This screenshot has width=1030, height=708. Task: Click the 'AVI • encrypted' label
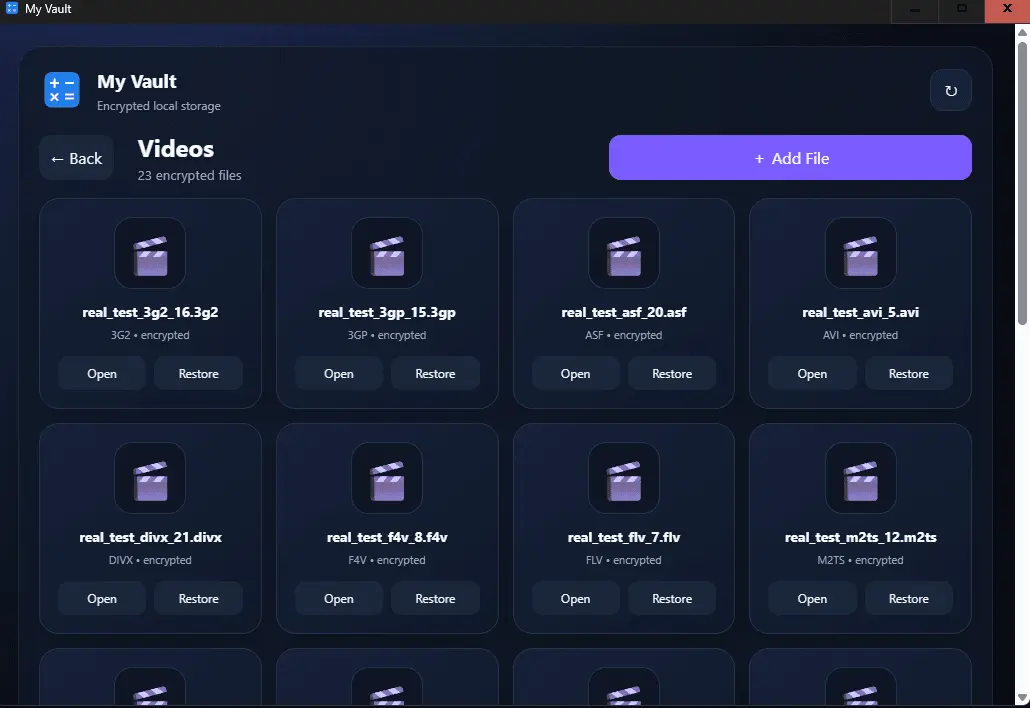861,335
